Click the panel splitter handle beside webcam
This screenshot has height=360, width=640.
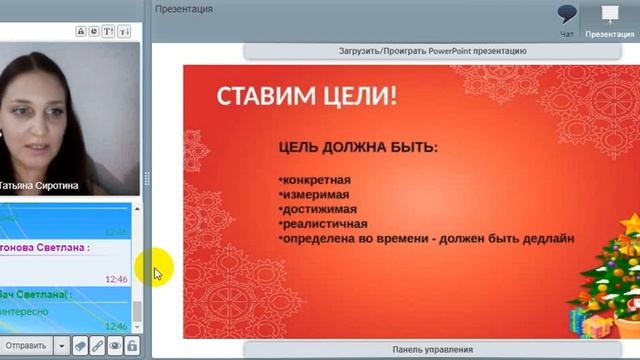pos(147,179)
